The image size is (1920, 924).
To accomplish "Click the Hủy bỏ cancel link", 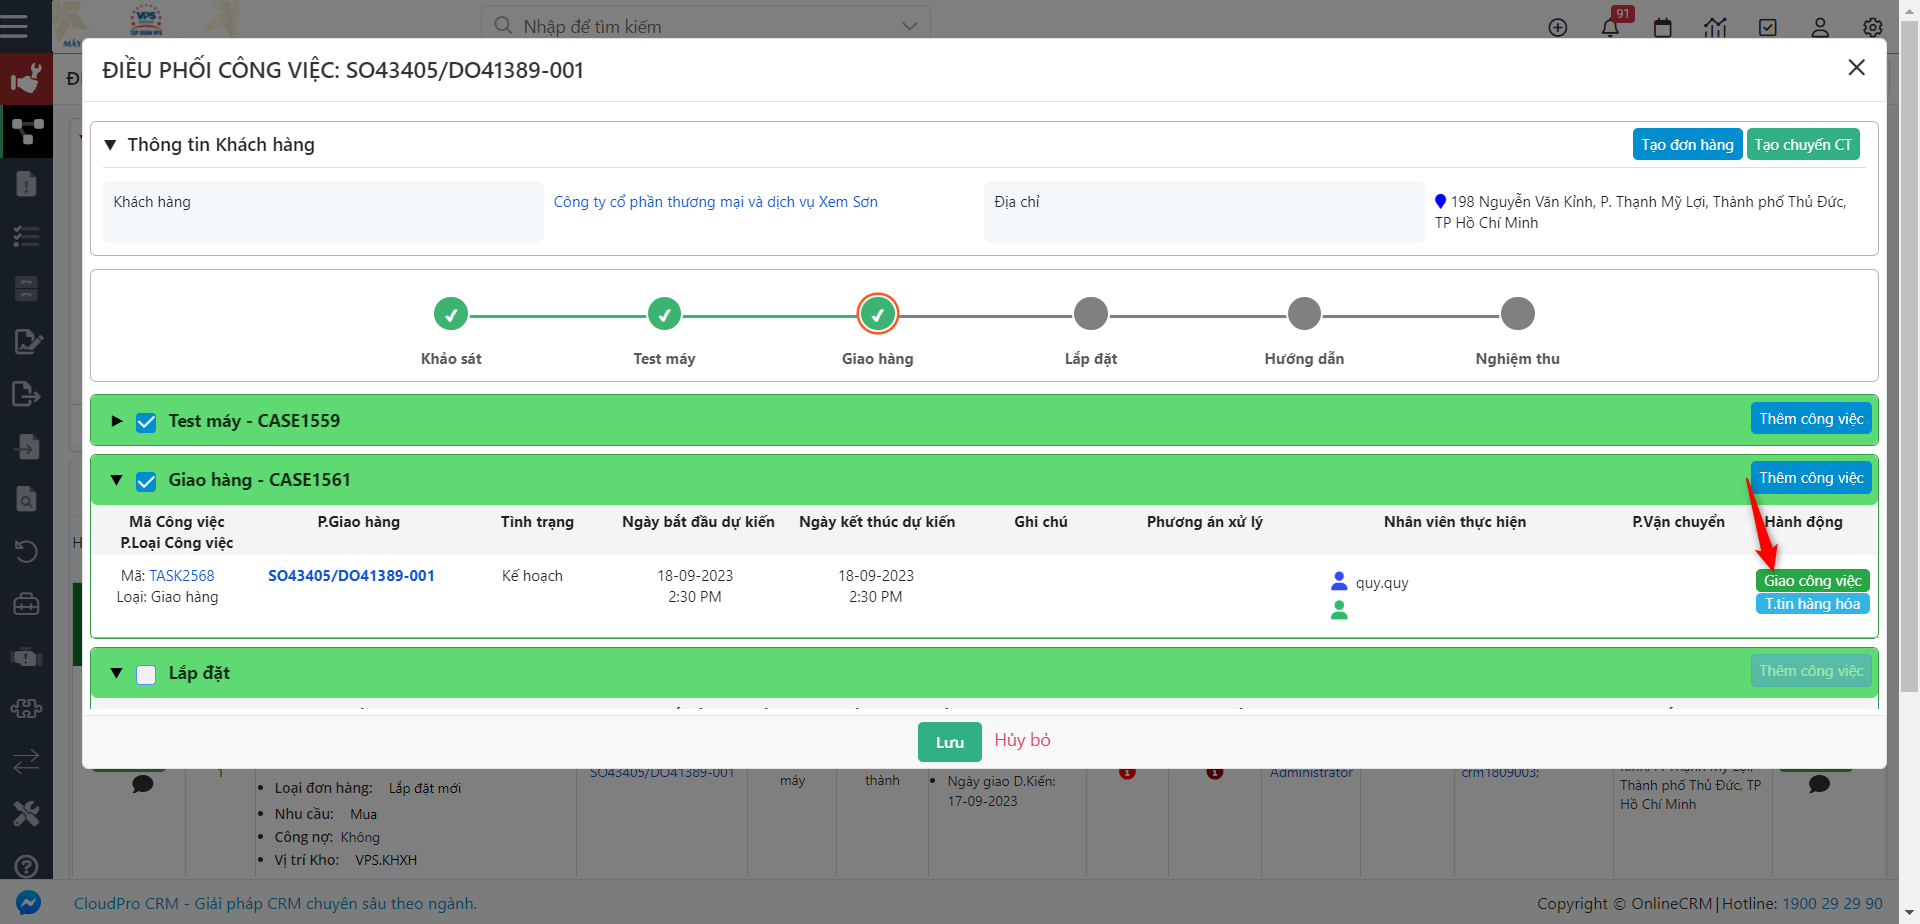I will click(x=1022, y=740).
